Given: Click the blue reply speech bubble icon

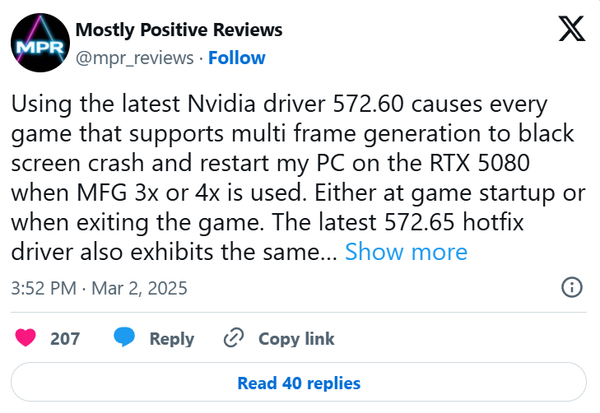Looking at the screenshot, I should [x=124, y=337].
